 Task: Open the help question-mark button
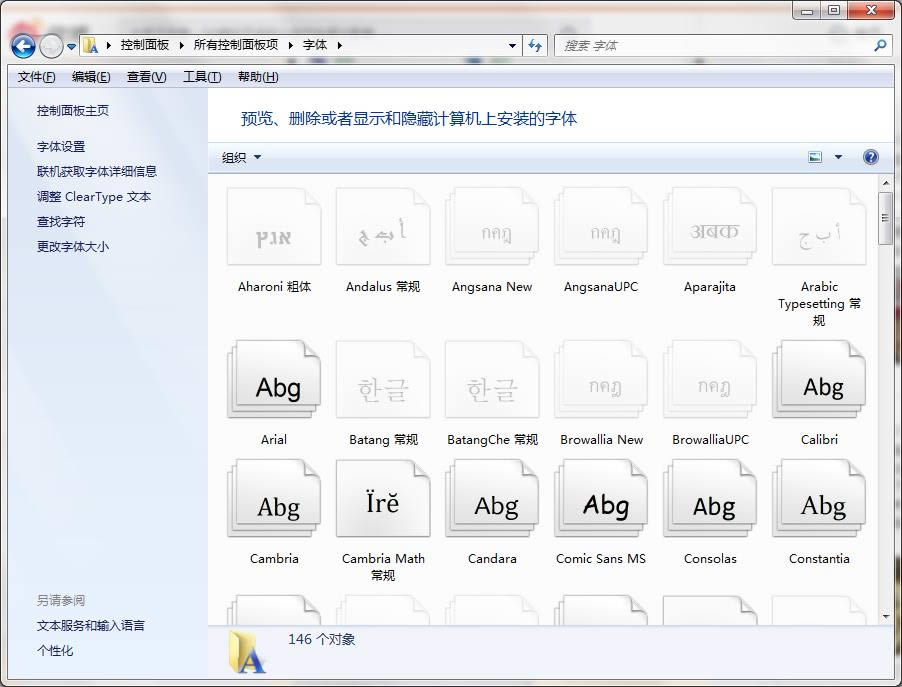[x=870, y=157]
